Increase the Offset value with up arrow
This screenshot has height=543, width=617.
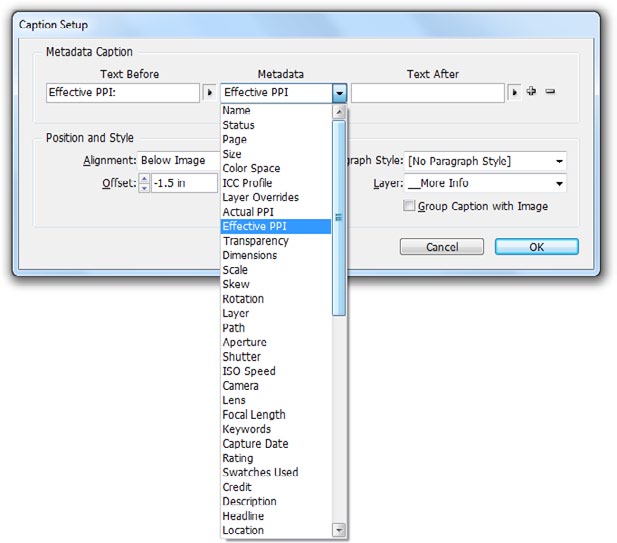point(144,179)
